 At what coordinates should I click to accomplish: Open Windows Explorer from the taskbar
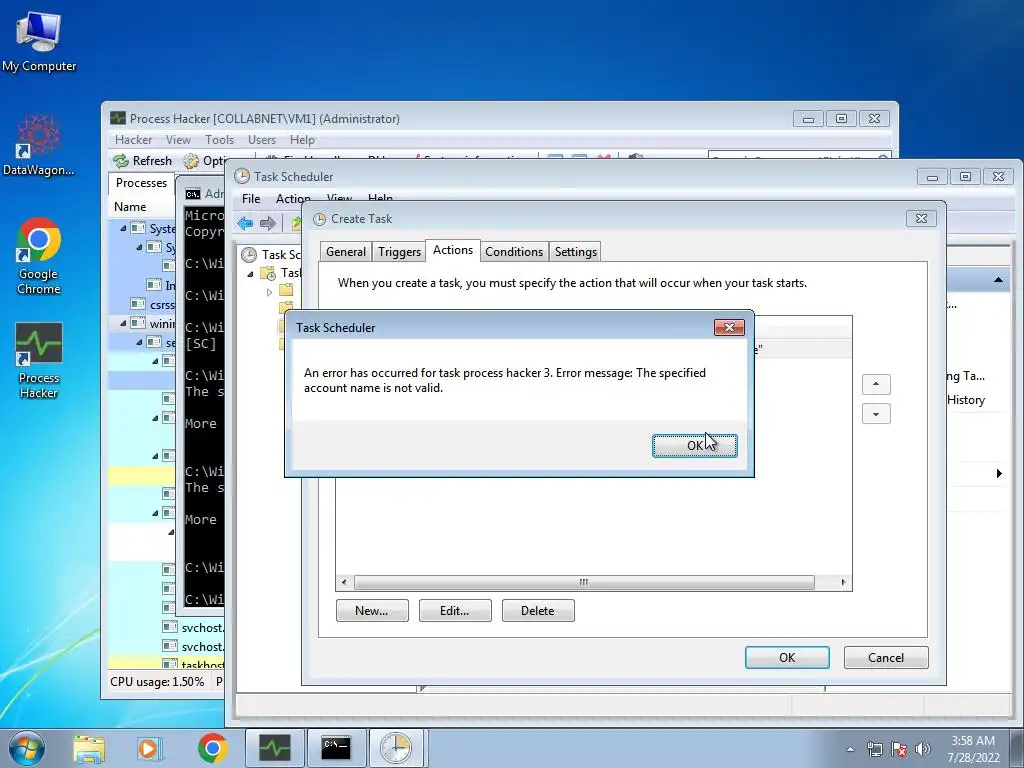(x=89, y=748)
